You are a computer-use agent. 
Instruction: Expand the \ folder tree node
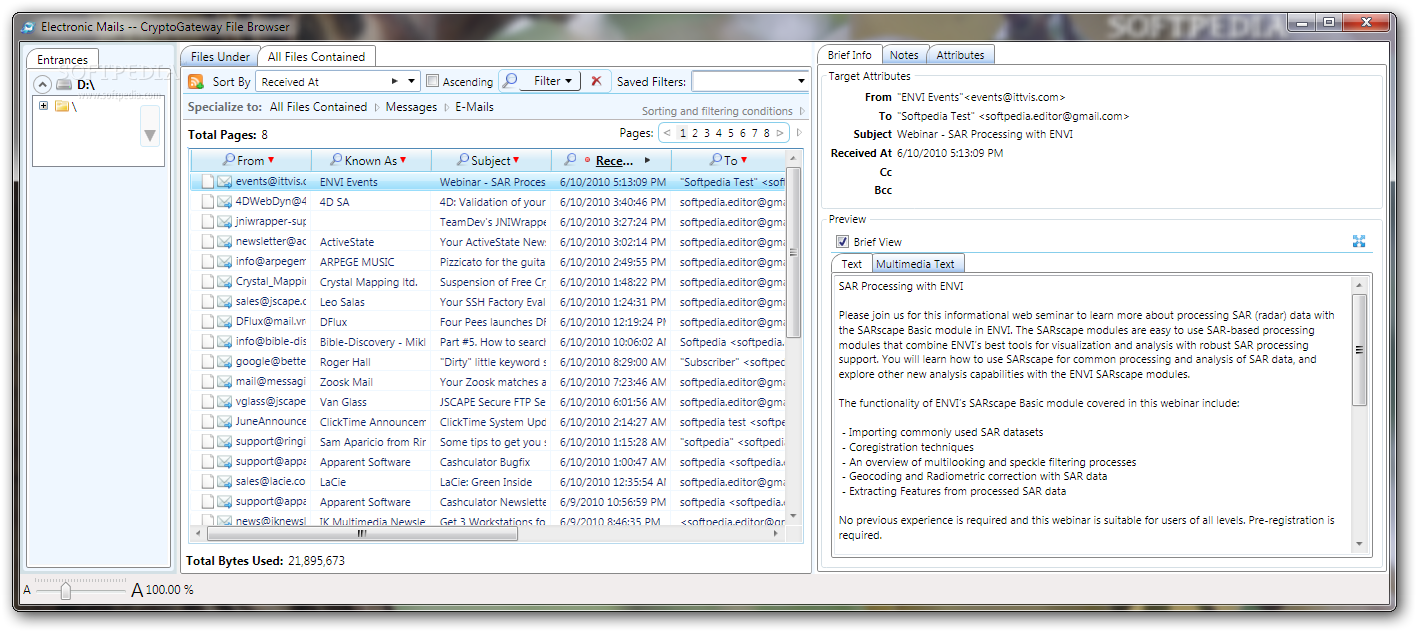[44, 106]
